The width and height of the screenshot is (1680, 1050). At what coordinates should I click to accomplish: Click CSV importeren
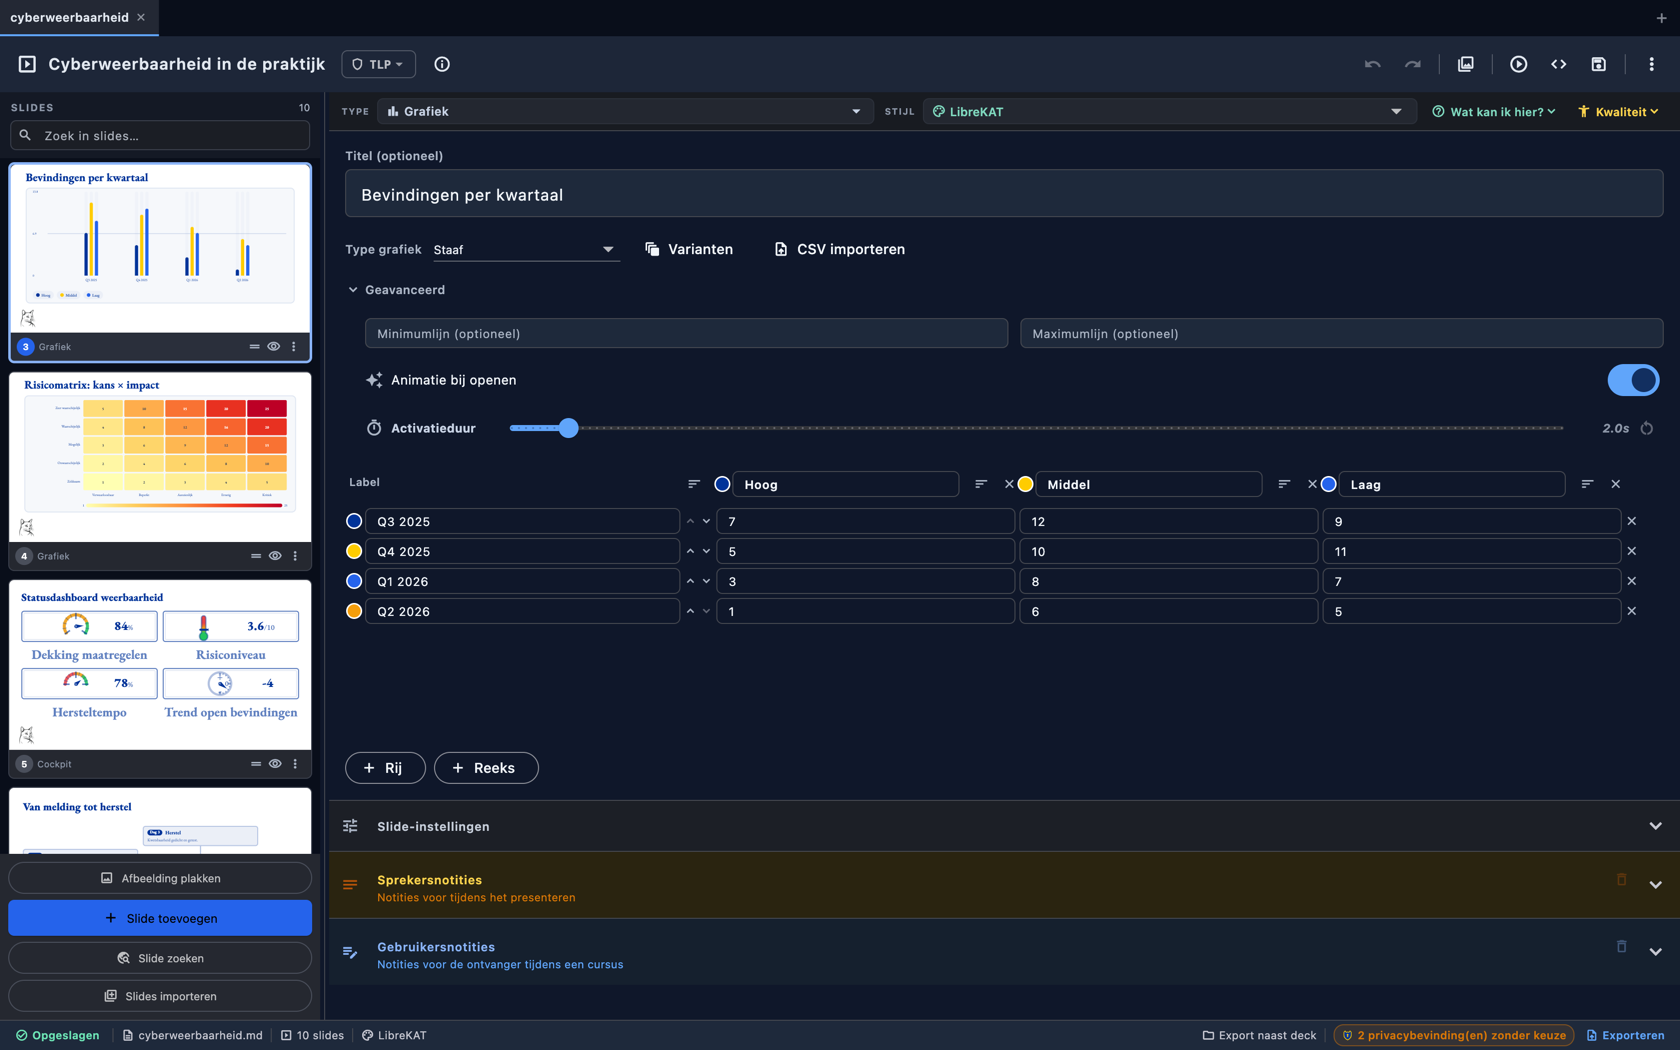click(840, 249)
